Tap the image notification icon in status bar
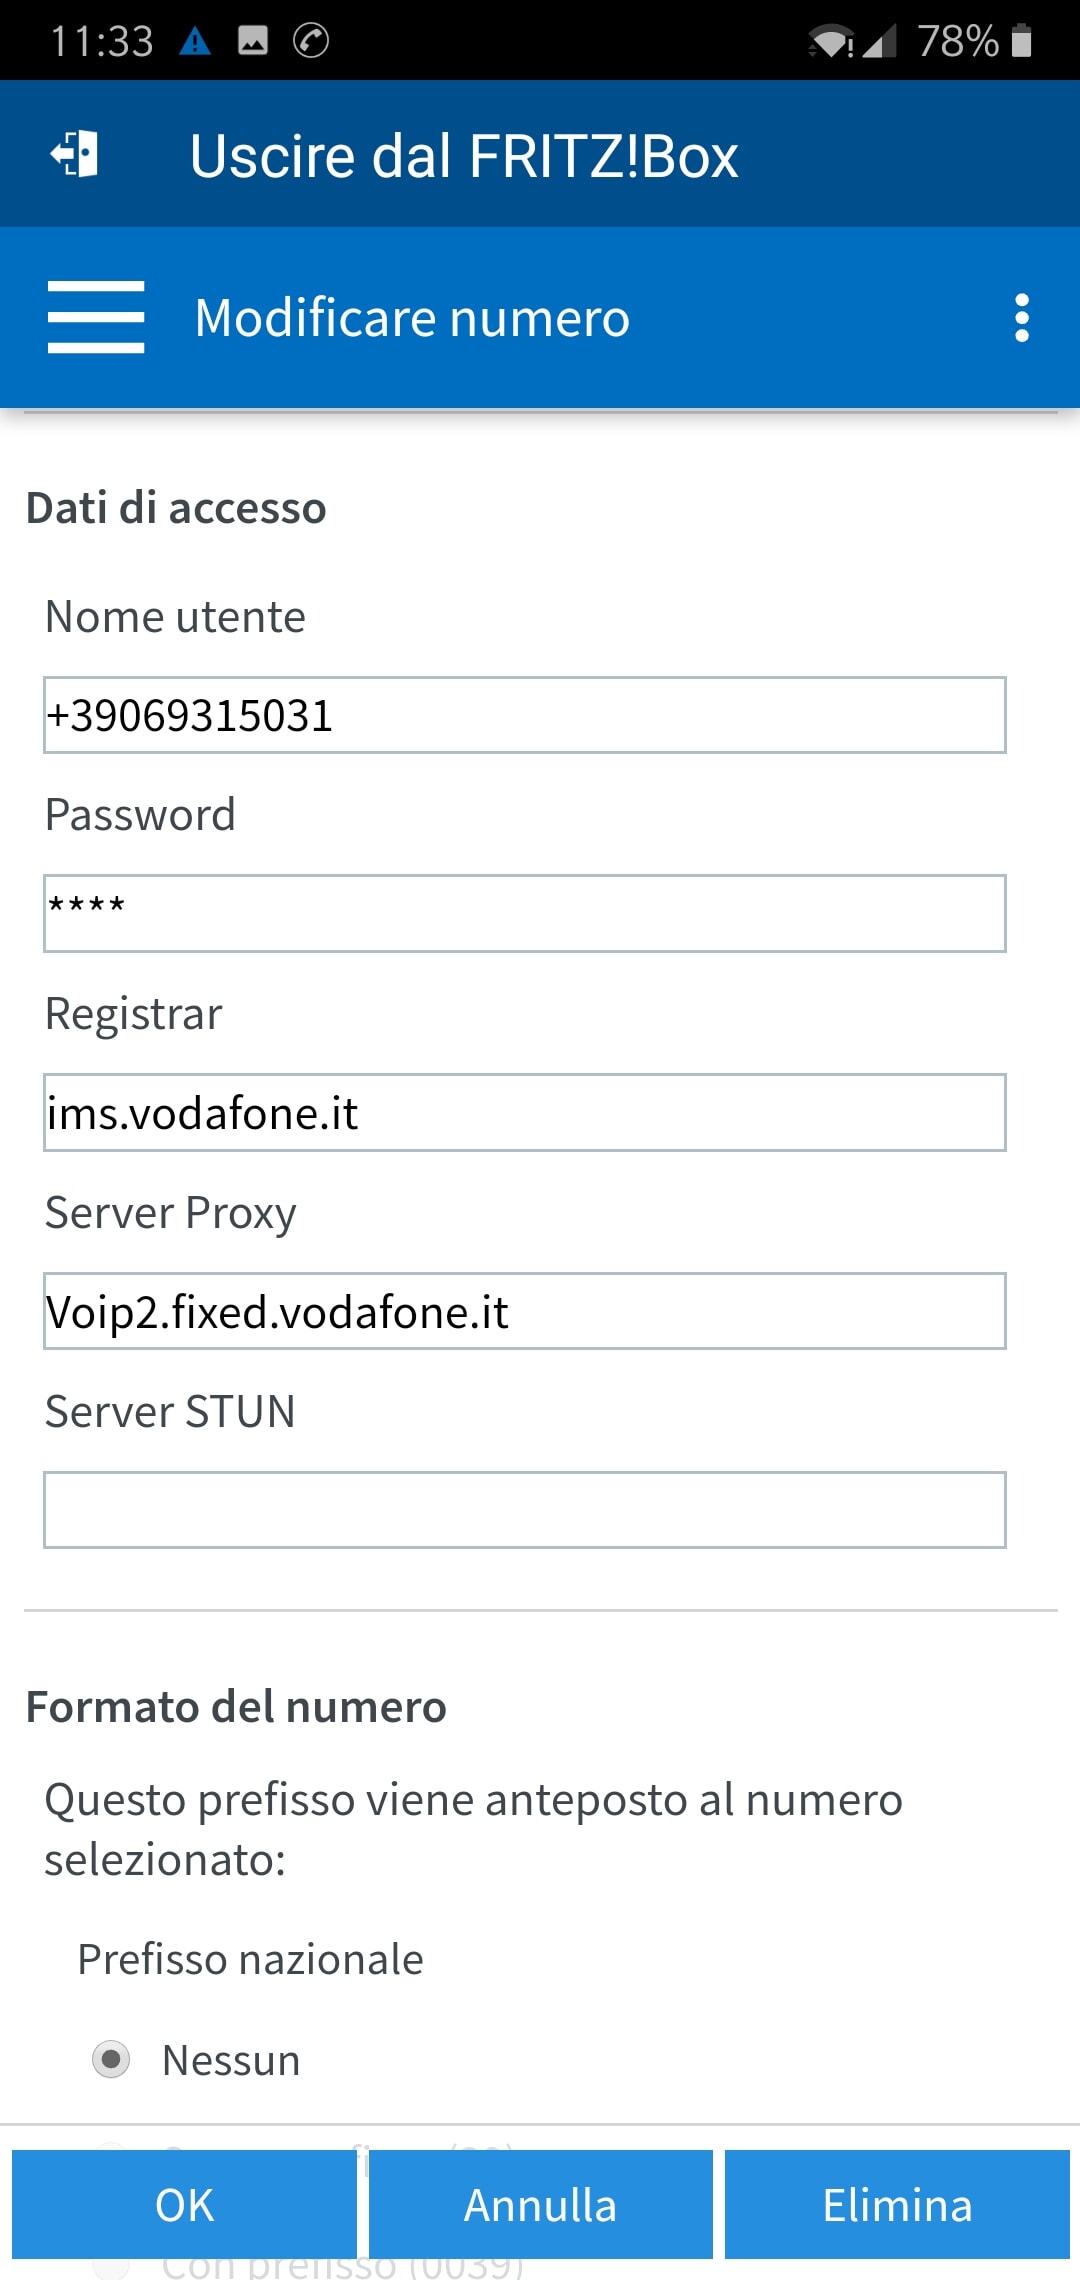 (253, 40)
